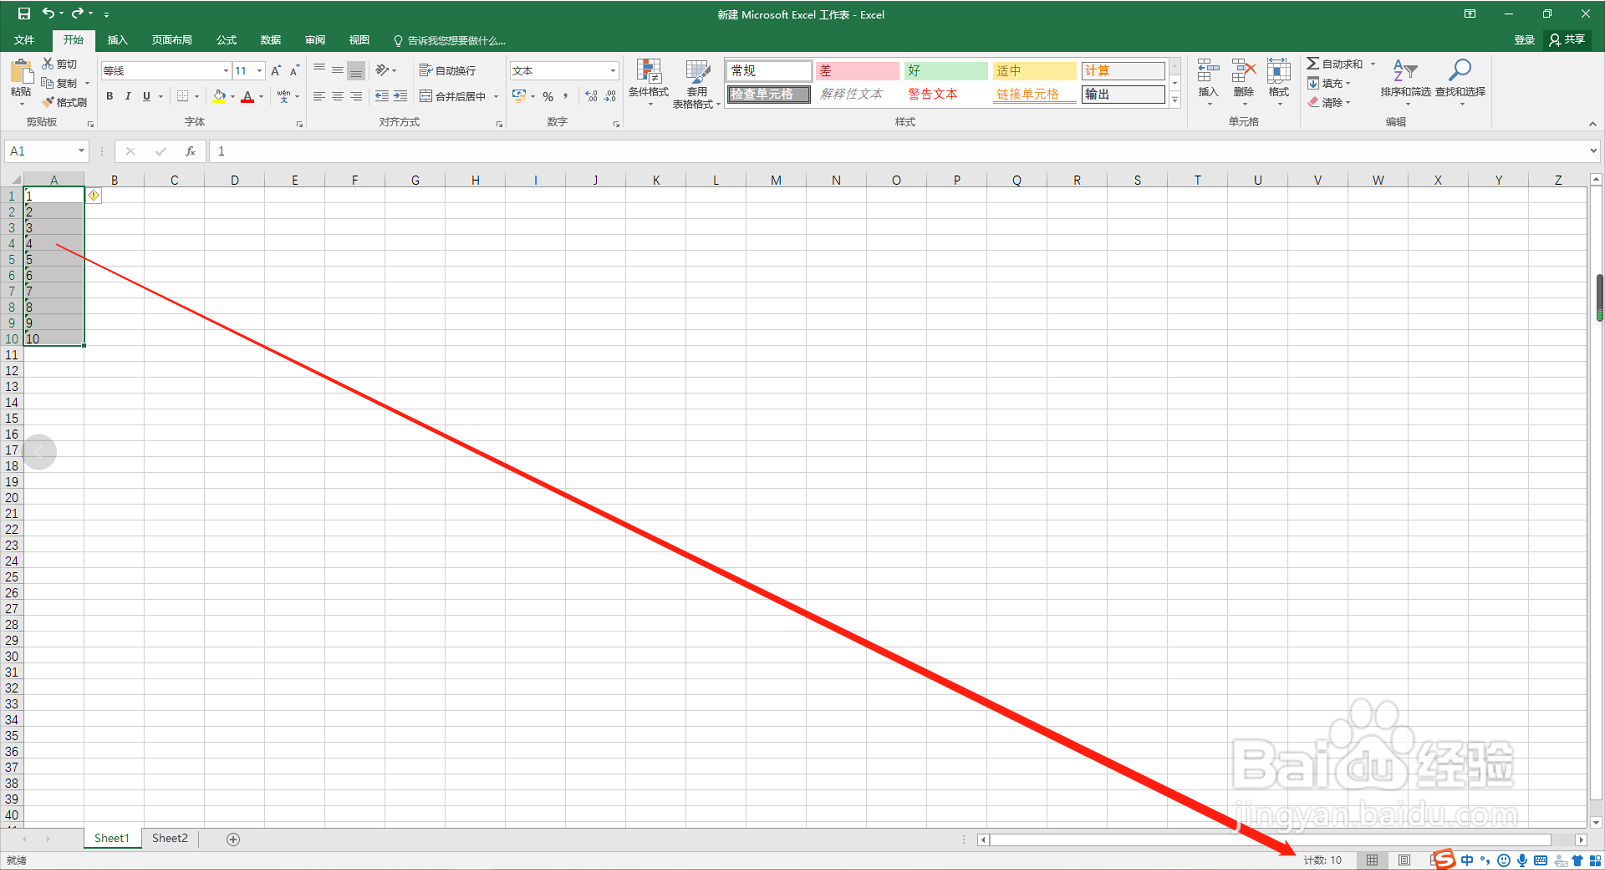The height and width of the screenshot is (870, 1605).
Task: Apply the 常规 cell style
Action: (x=768, y=71)
